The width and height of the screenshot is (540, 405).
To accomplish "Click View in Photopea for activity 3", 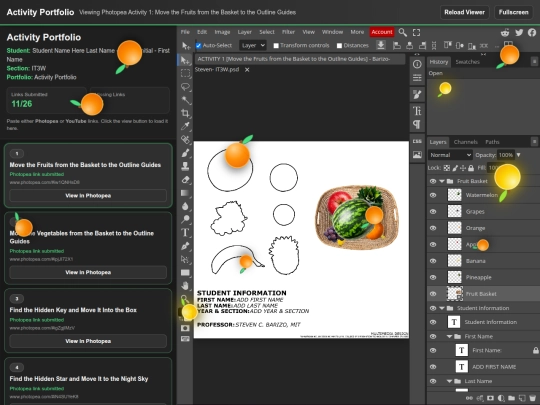I will [88, 341].
